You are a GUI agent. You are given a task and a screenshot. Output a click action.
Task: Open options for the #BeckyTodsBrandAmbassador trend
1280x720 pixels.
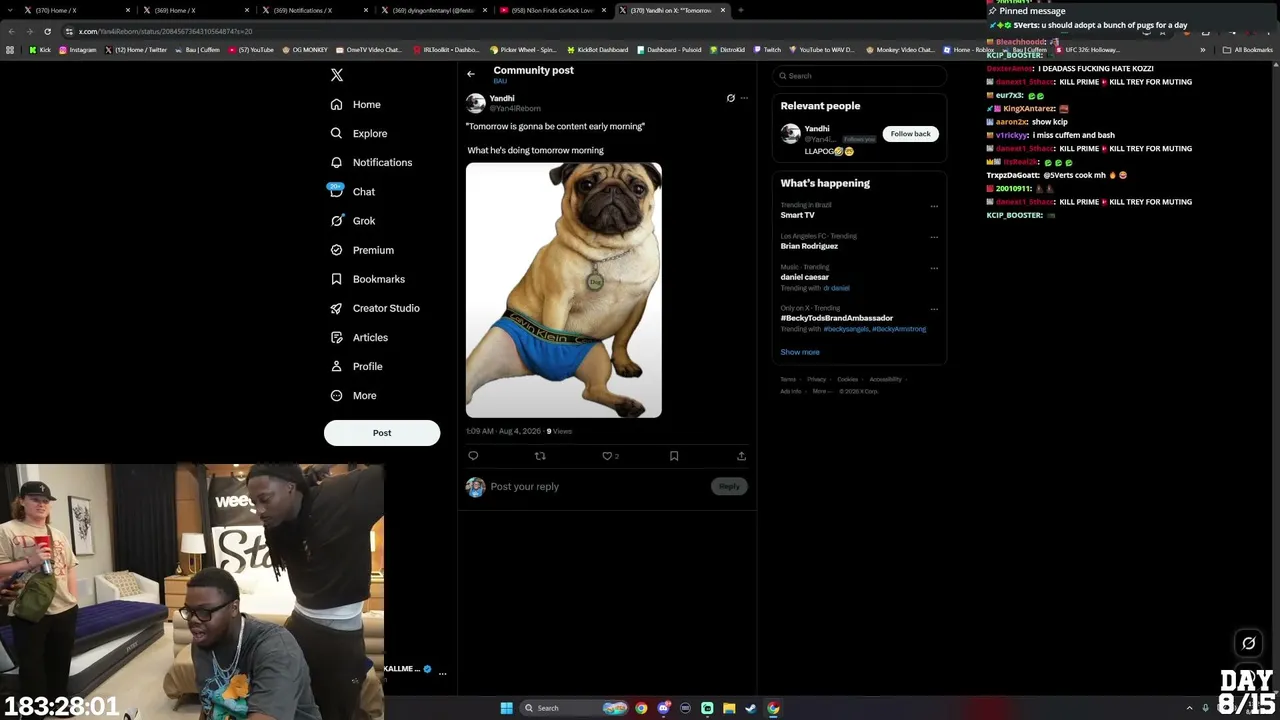click(934, 309)
